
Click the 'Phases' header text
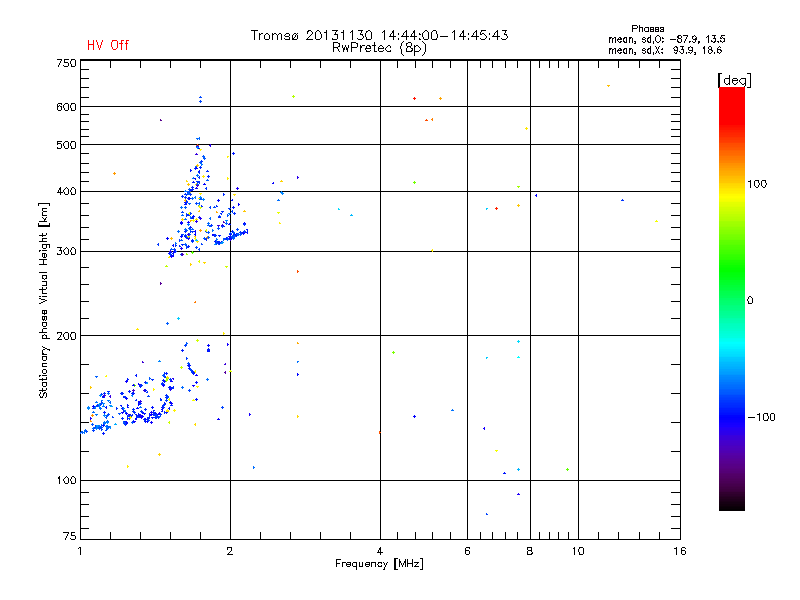pos(647,29)
